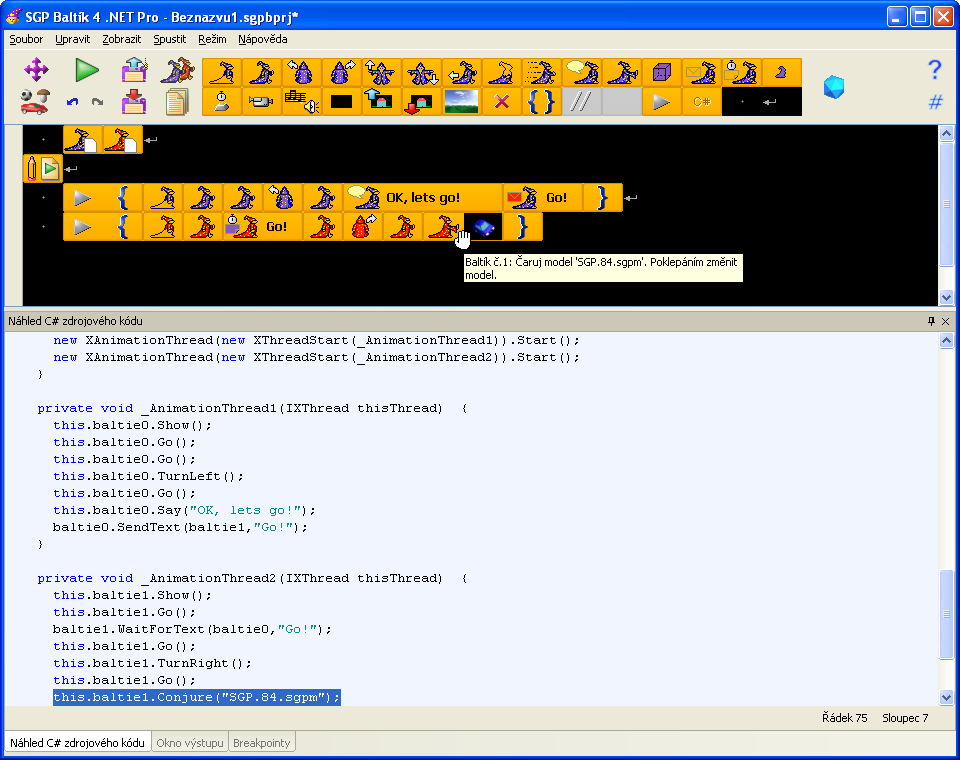Switch to the Okno výstupu tab
Image resolution: width=960 pixels, height=760 pixels.
tap(190, 743)
